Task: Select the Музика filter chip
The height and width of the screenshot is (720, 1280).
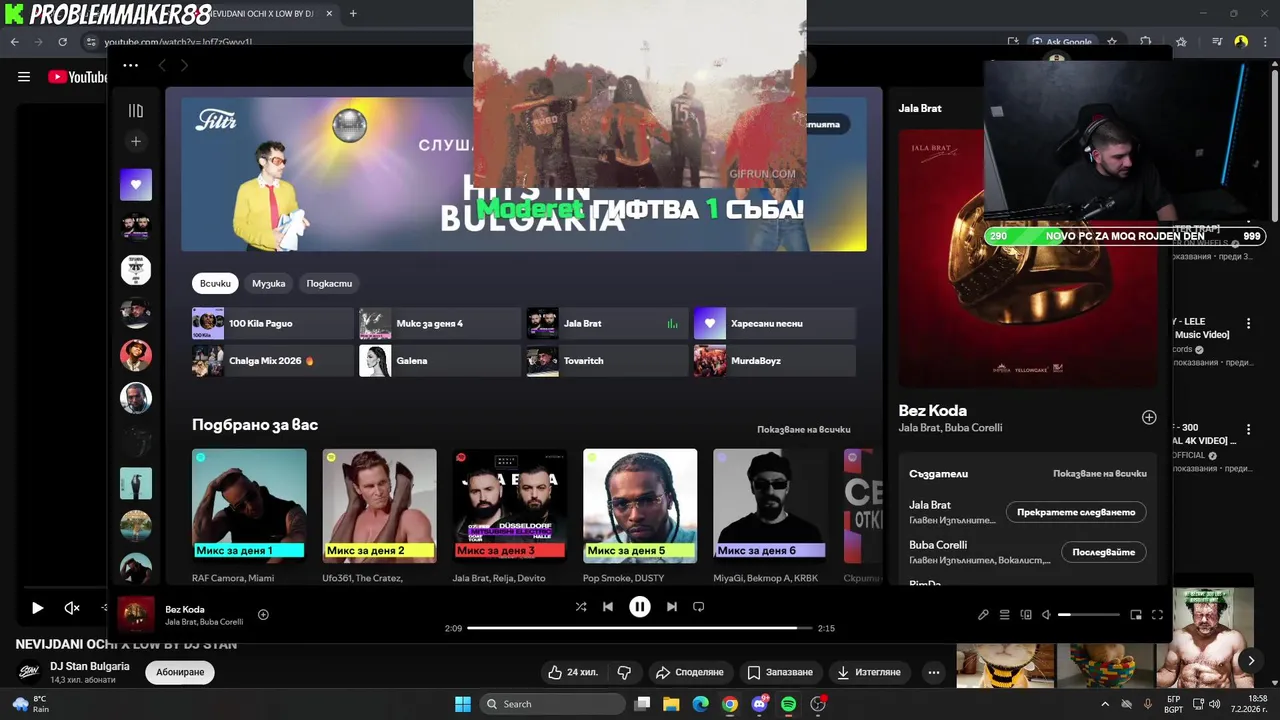Action: coord(268,283)
